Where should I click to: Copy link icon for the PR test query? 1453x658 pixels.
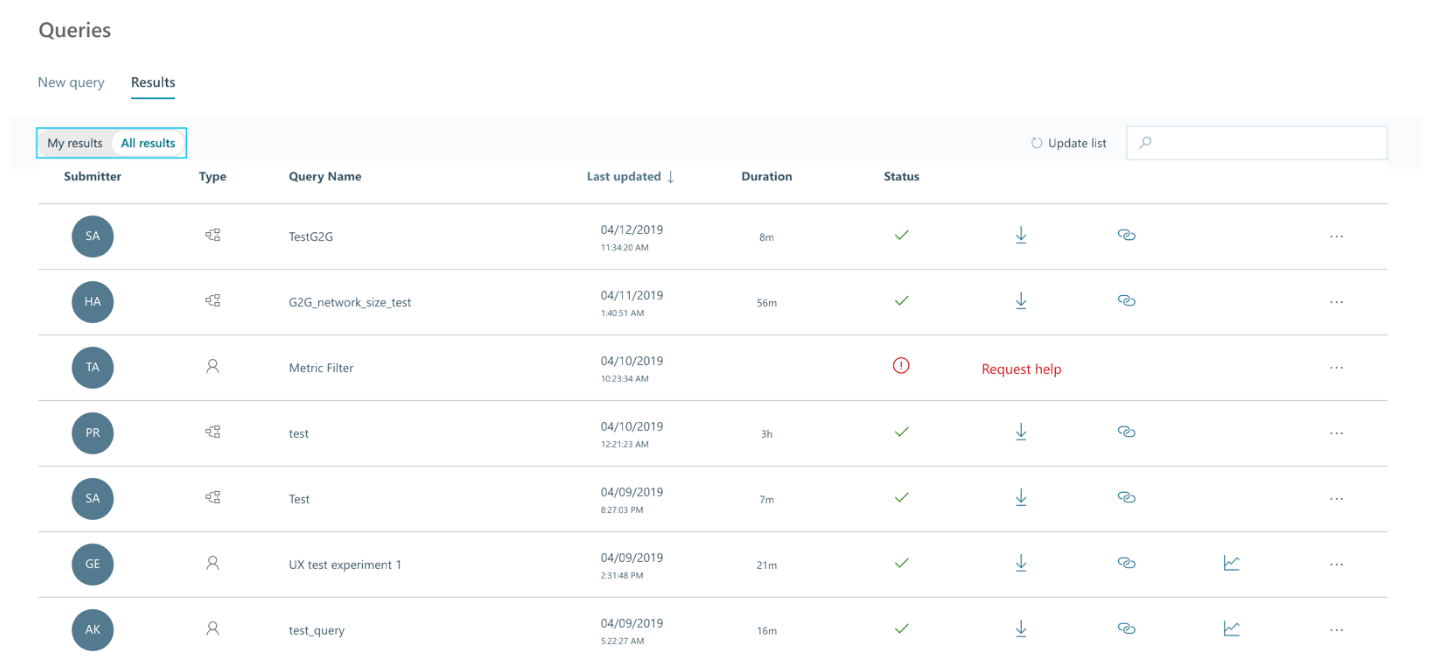1126,432
